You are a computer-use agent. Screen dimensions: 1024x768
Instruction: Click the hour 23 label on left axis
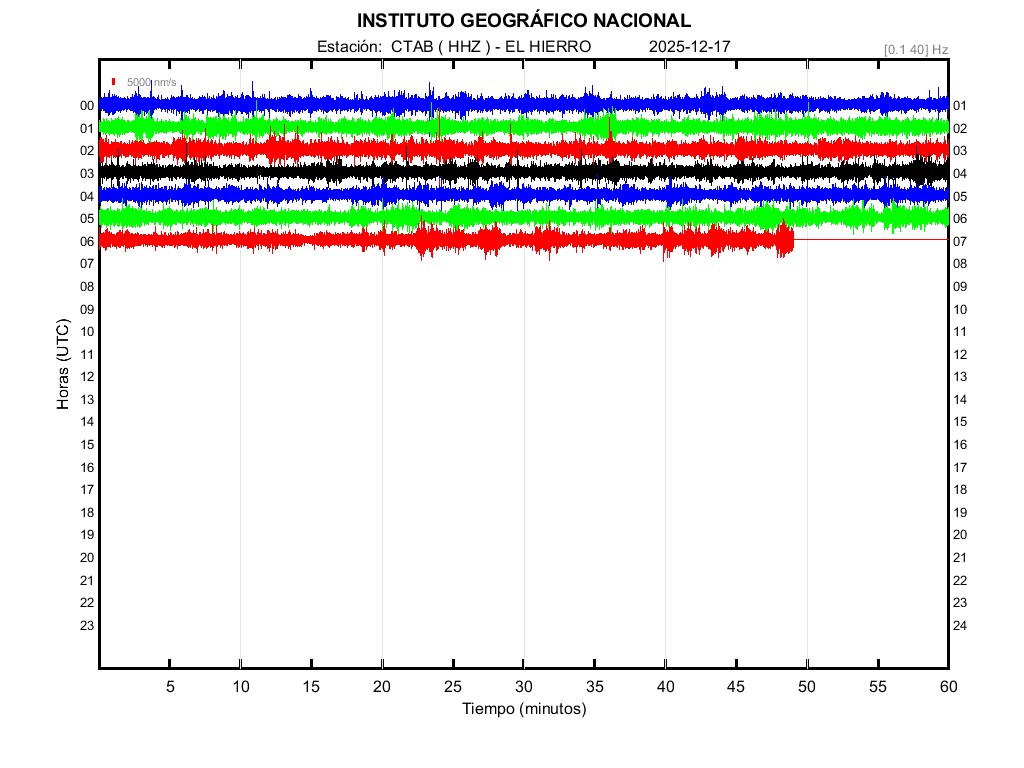[87, 626]
